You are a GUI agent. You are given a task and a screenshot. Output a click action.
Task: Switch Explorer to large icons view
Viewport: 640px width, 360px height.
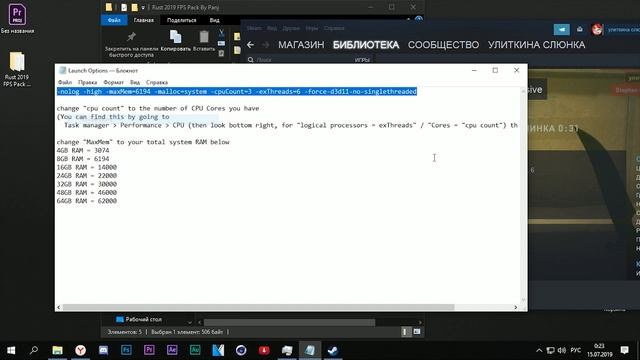pyautogui.click(x=417, y=332)
